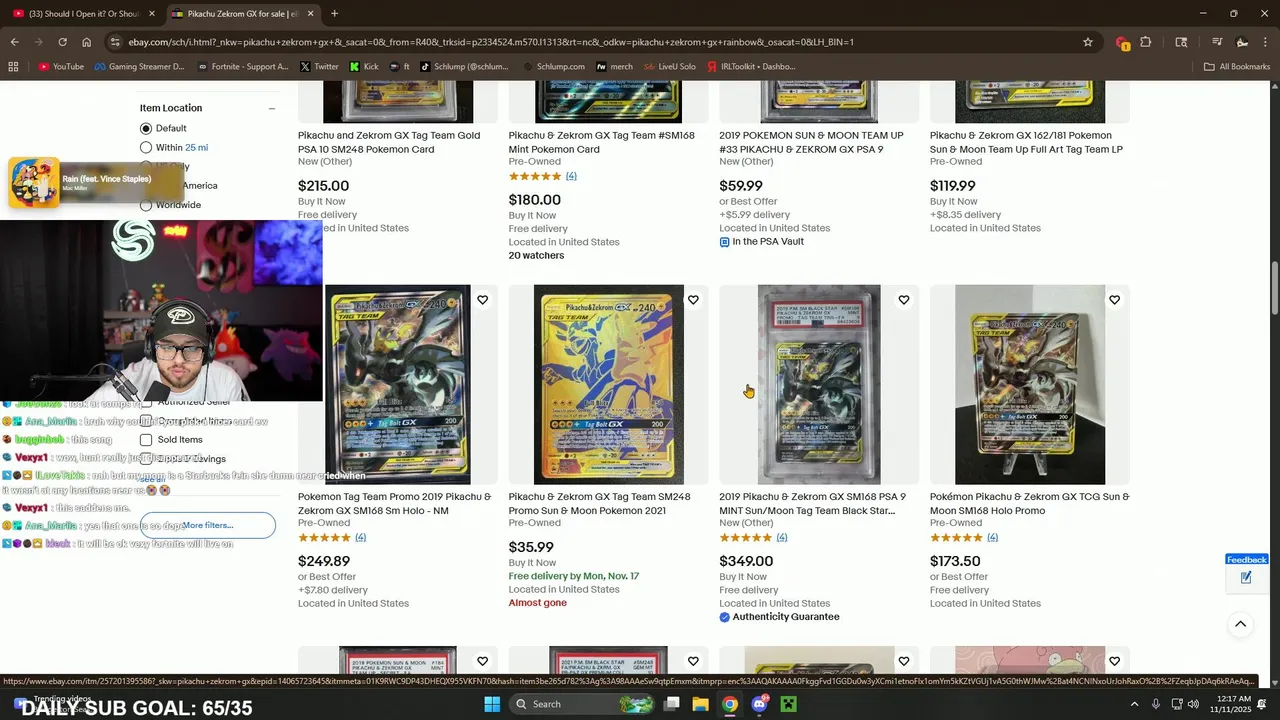Change the 25 mi distance setting
The width and height of the screenshot is (1280, 720).
[x=196, y=148]
